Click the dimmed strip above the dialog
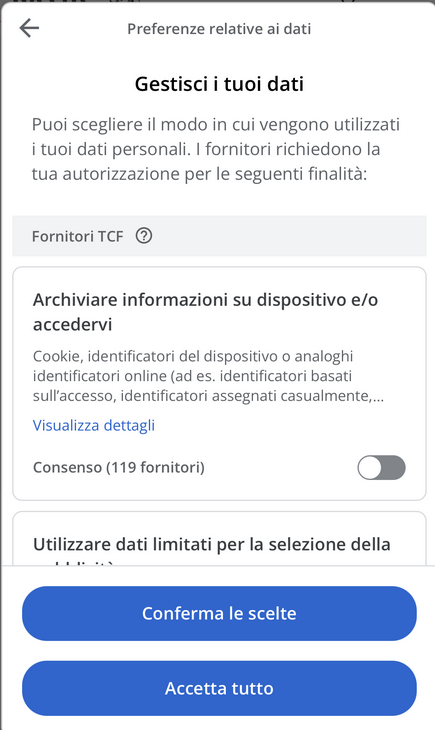435x730 pixels. pyautogui.click(x=218, y=1)
